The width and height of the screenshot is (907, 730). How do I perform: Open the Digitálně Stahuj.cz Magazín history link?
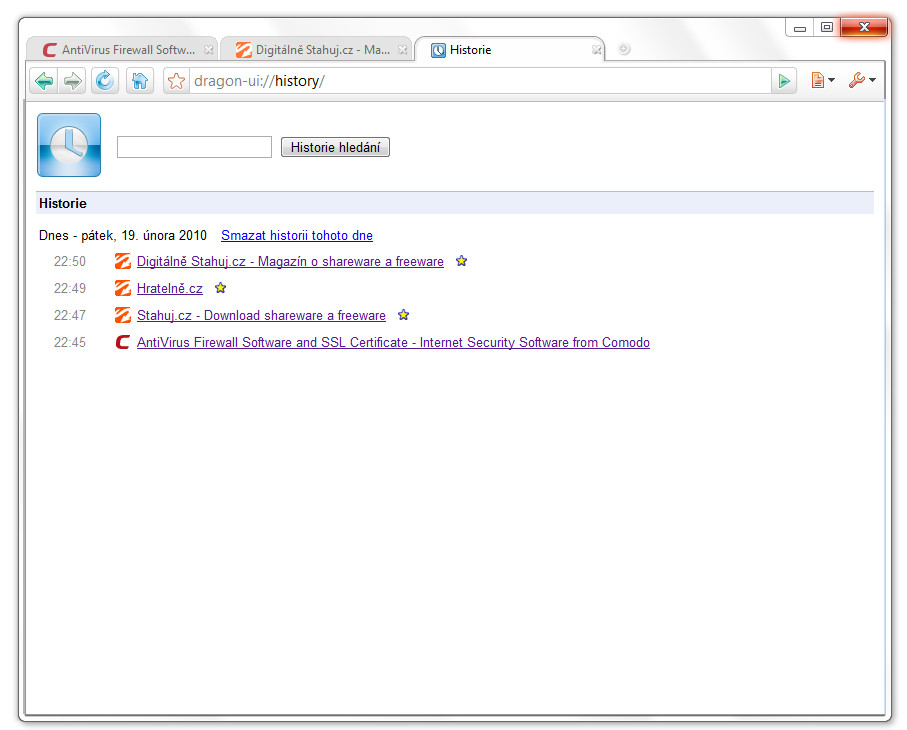[x=290, y=261]
